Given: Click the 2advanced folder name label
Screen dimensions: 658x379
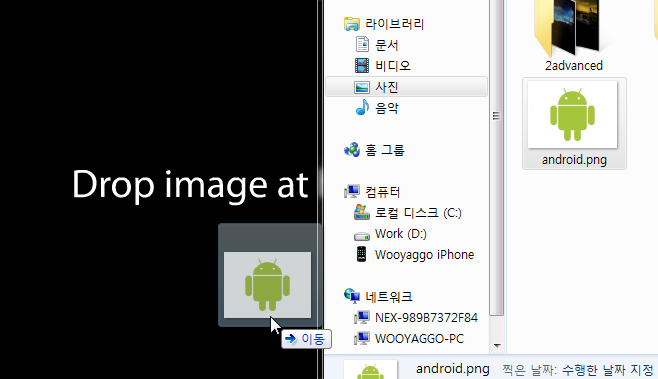Looking at the screenshot, I should [x=574, y=65].
